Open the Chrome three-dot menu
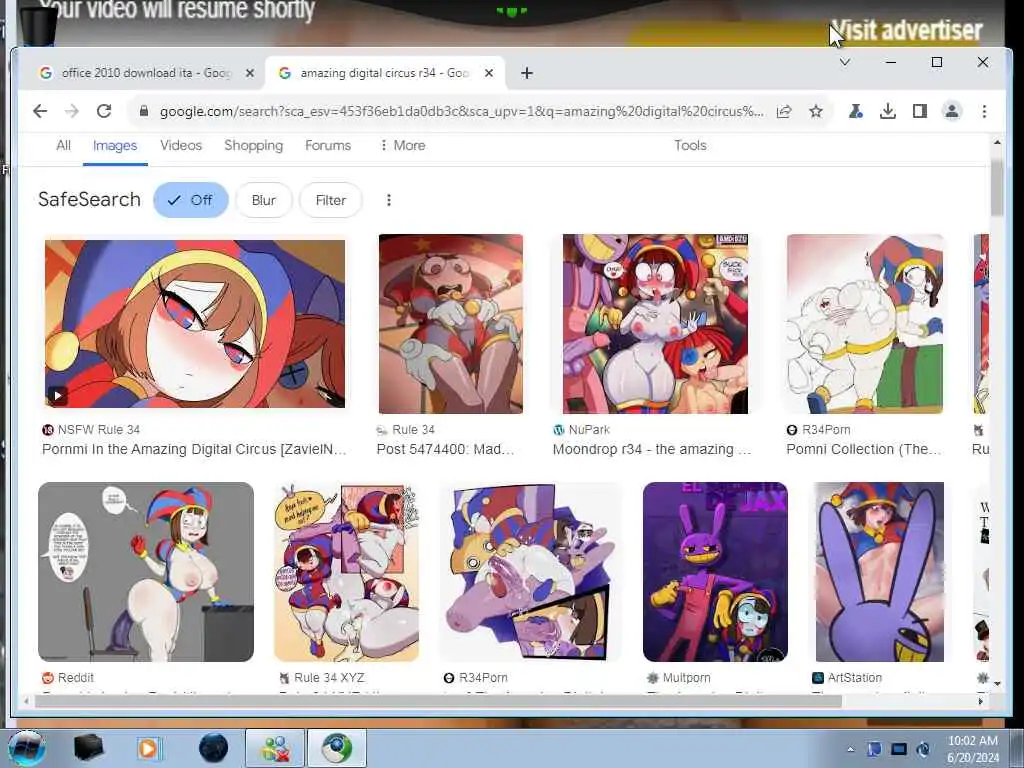This screenshot has height=768, width=1024. coord(984,111)
